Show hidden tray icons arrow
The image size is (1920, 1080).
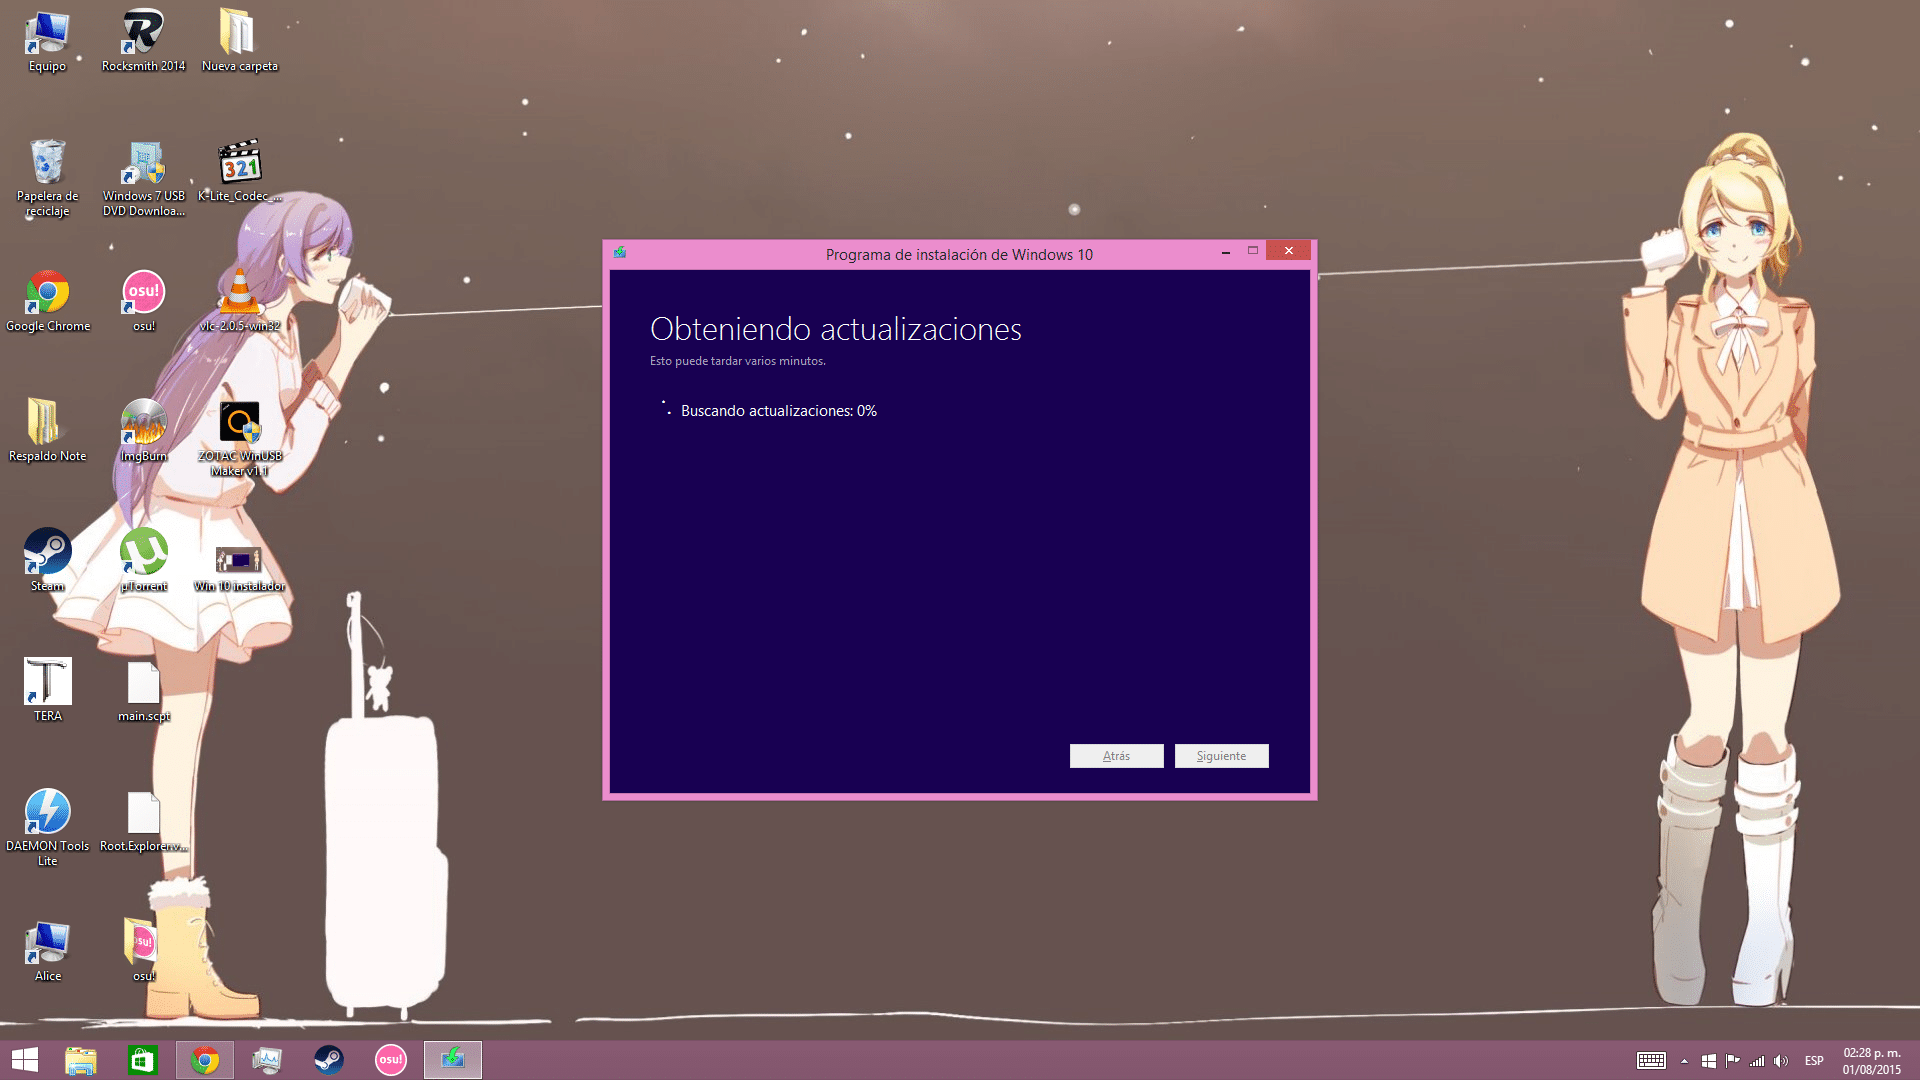coord(1684,1061)
